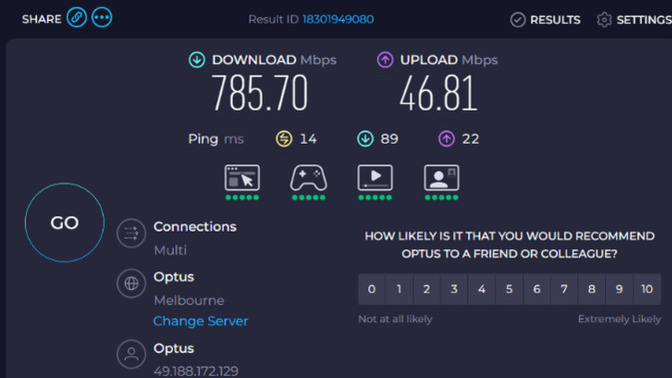The image size is (672, 378).
Task: Click the idle ping icon showing 14
Action: [x=284, y=139]
